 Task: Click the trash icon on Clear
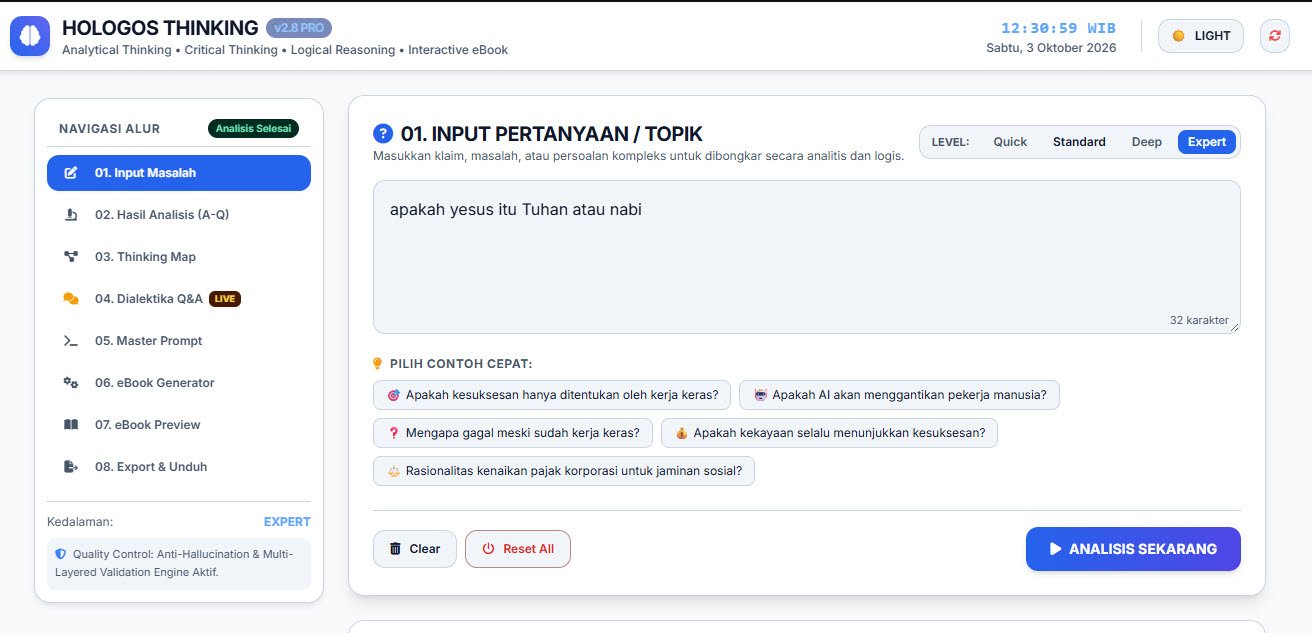(x=395, y=549)
